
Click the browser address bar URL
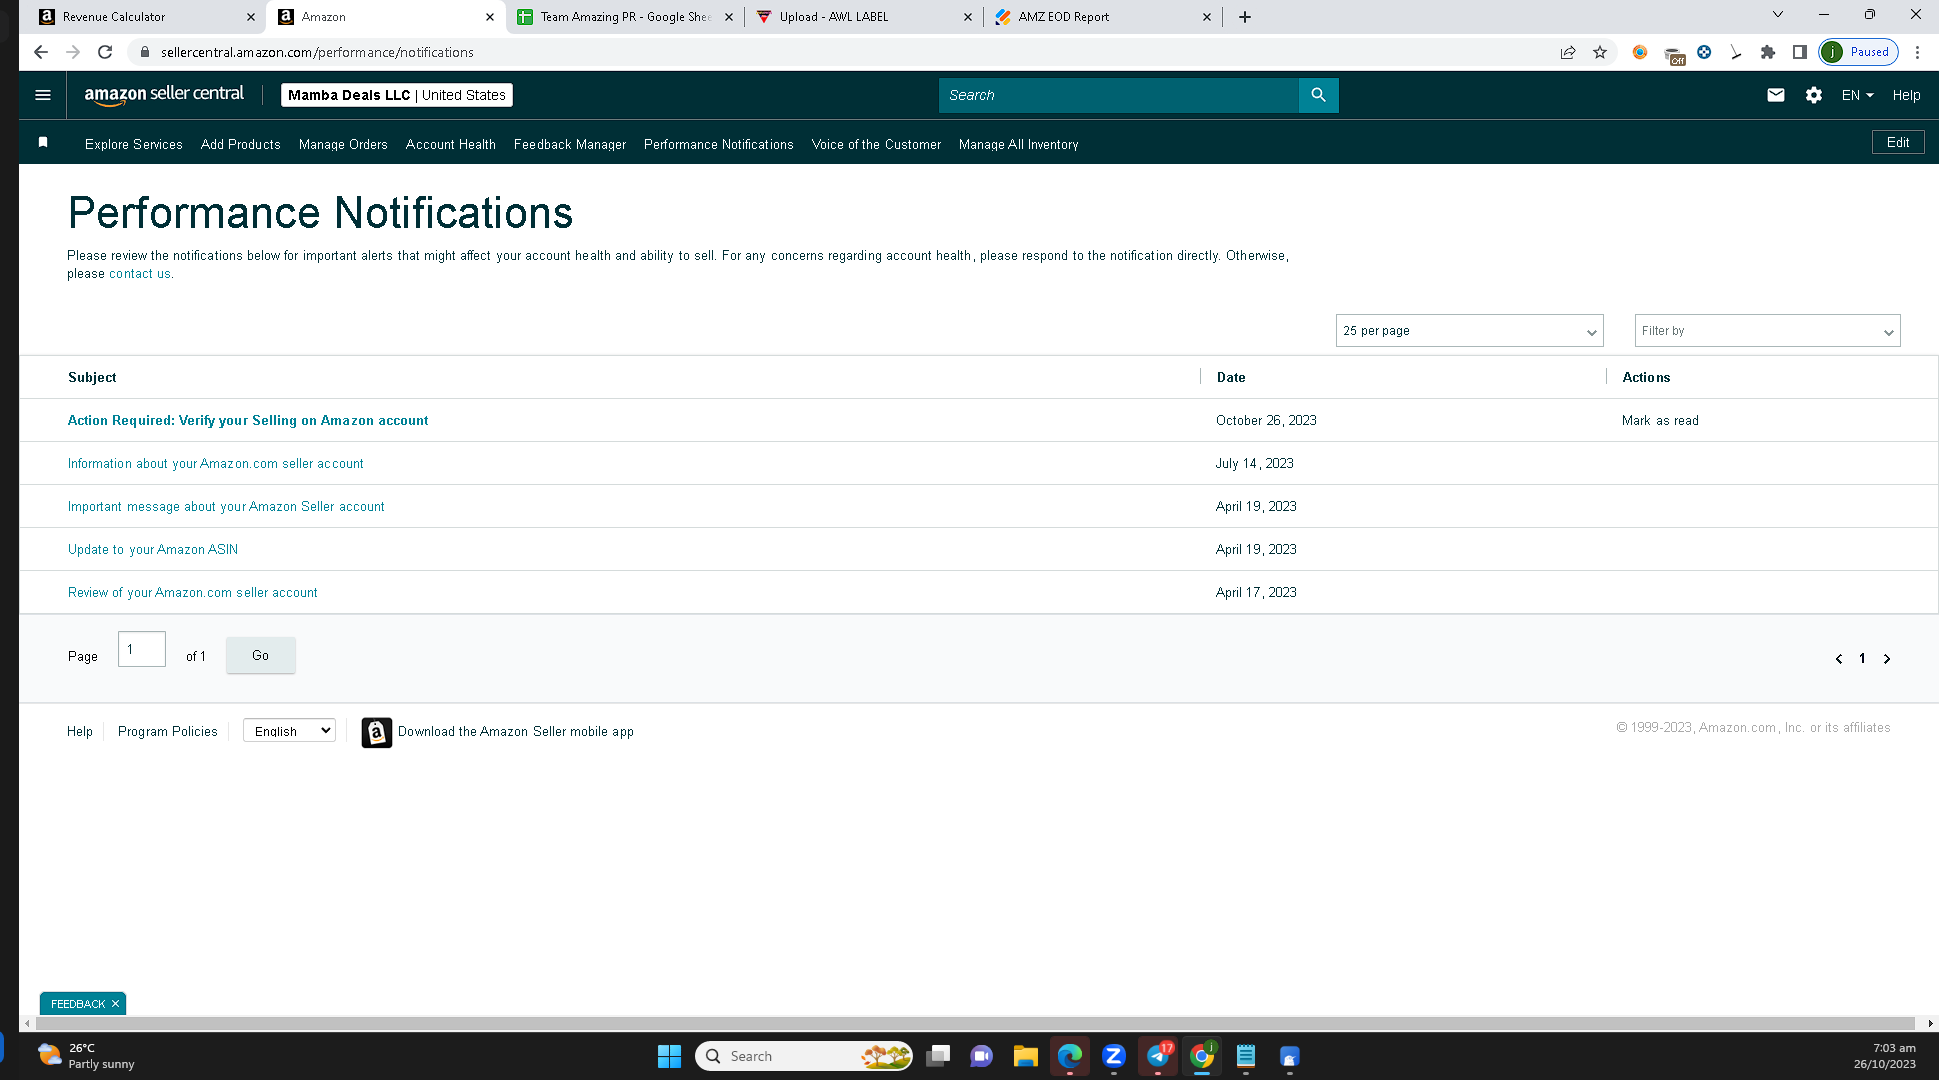pyautogui.click(x=317, y=52)
